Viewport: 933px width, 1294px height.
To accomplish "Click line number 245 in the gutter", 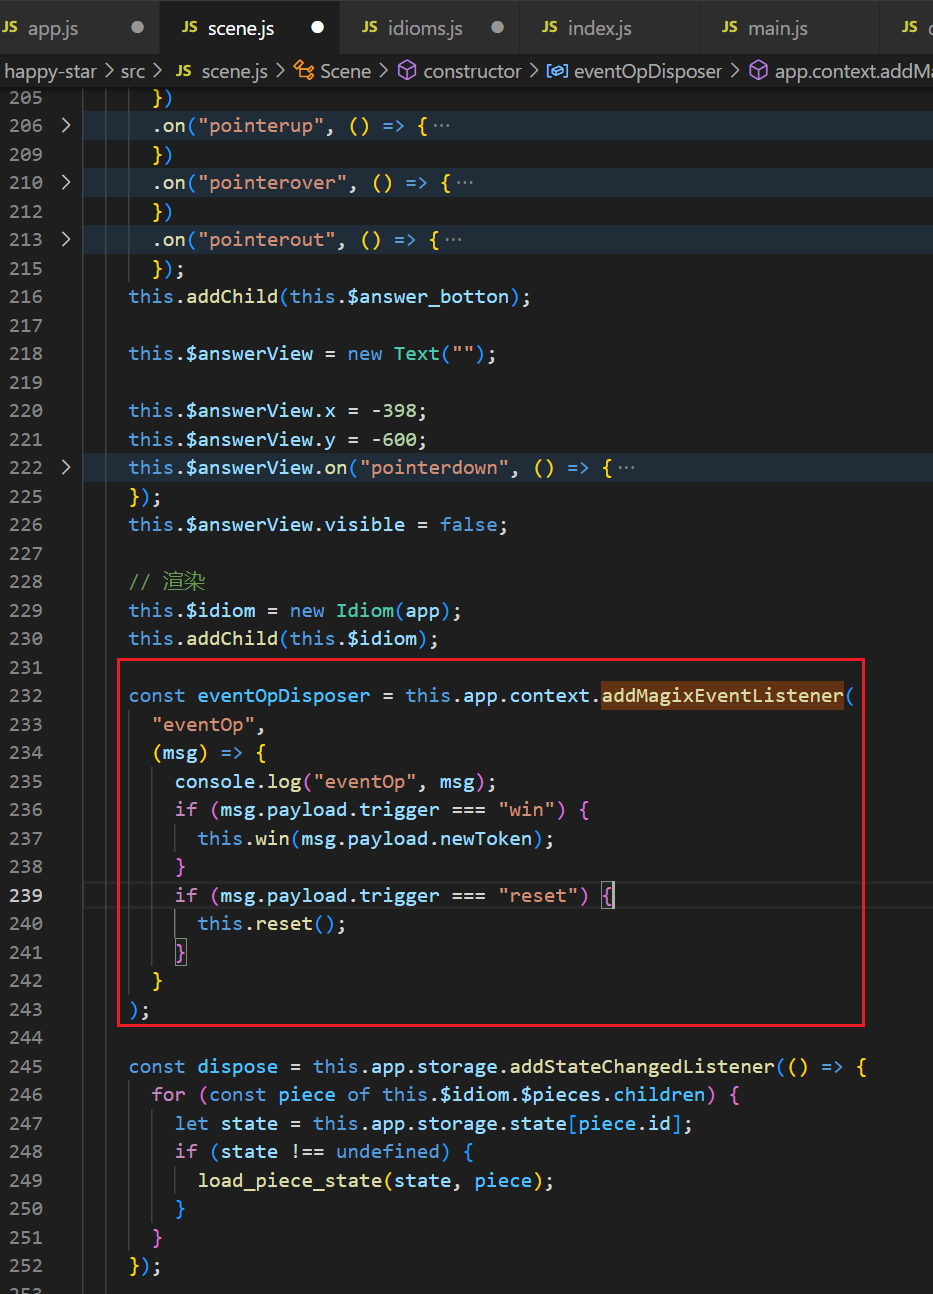I will pos(26,1066).
